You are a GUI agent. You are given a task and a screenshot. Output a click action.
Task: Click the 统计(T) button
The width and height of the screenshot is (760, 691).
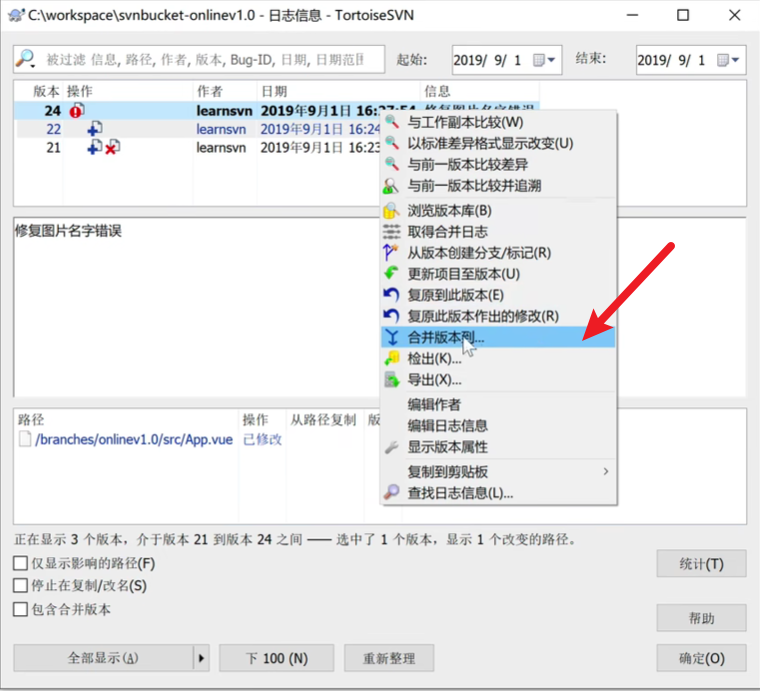coord(701,564)
